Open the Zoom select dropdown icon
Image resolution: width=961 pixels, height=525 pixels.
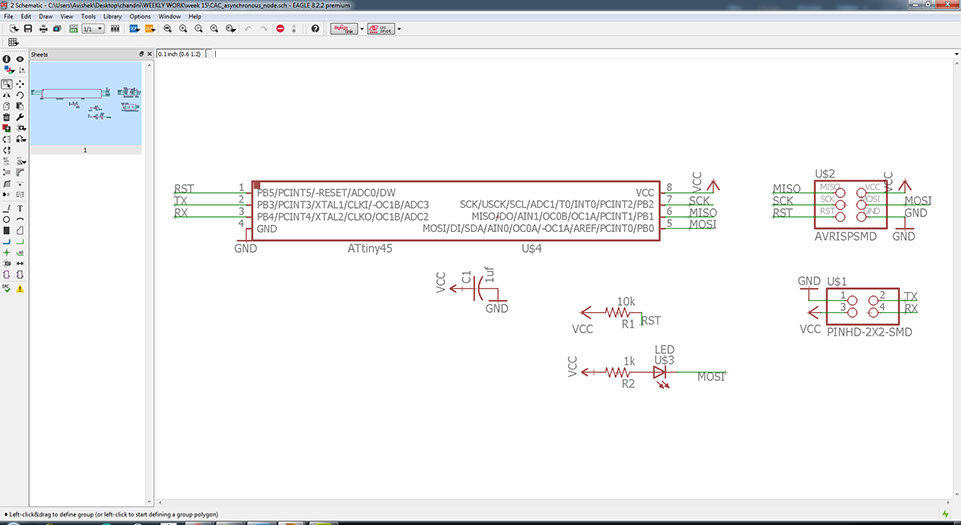230,29
